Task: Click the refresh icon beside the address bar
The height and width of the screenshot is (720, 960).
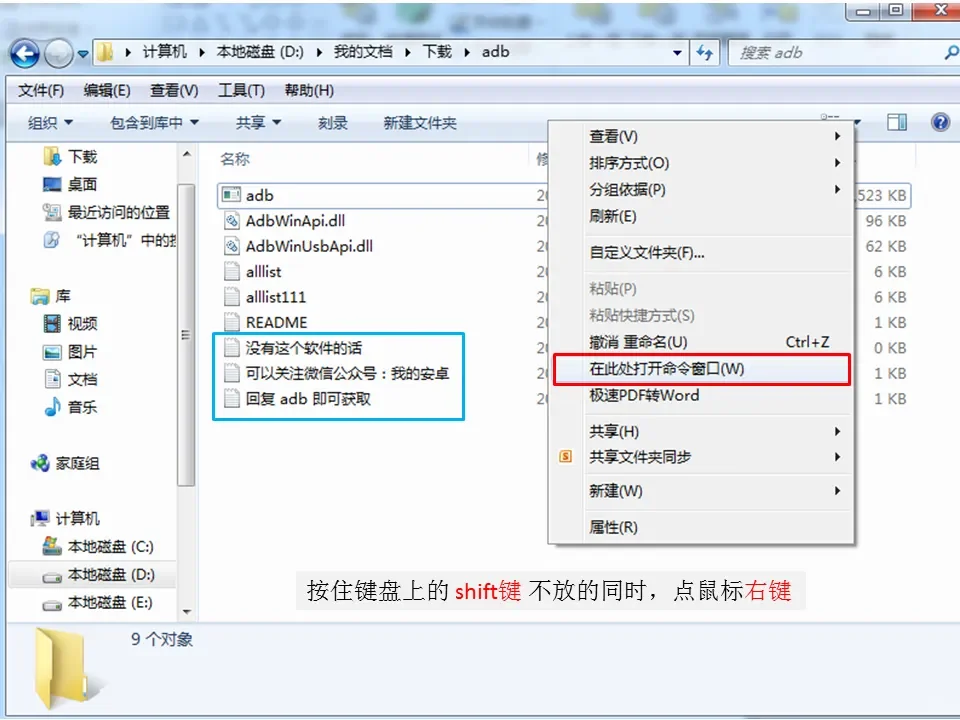Action: 706,52
